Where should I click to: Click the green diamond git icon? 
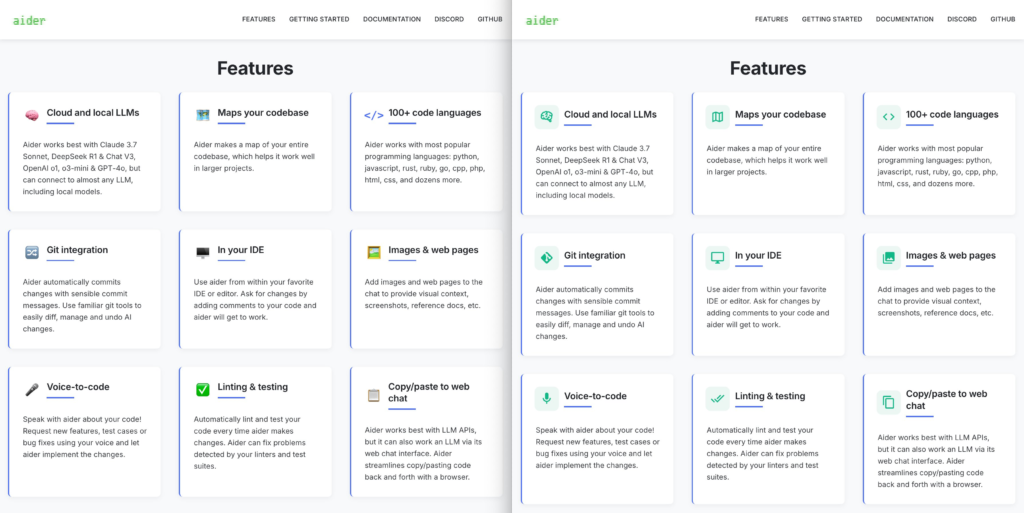546,258
